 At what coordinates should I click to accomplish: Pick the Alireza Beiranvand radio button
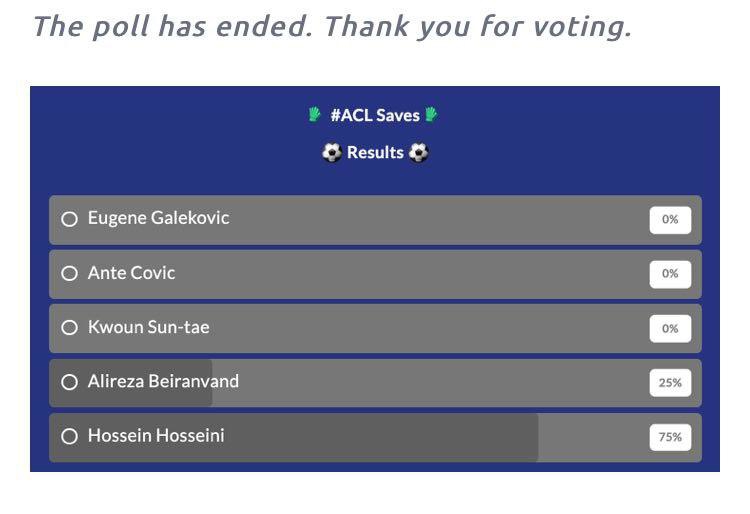click(x=69, y=382)
